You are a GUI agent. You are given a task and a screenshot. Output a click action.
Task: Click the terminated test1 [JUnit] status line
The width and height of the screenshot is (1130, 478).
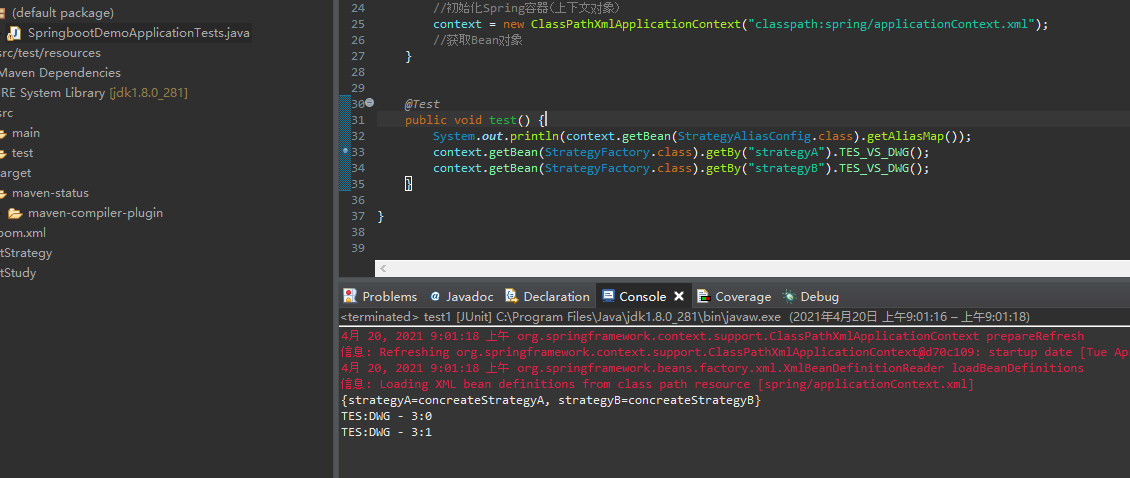(x=685, y=317)
